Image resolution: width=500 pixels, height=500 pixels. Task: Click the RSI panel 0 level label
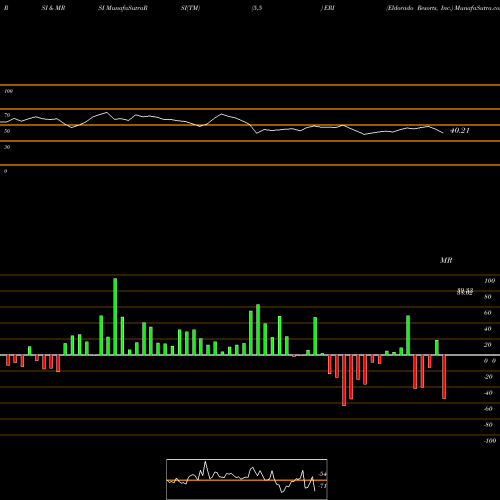(5, 171)
